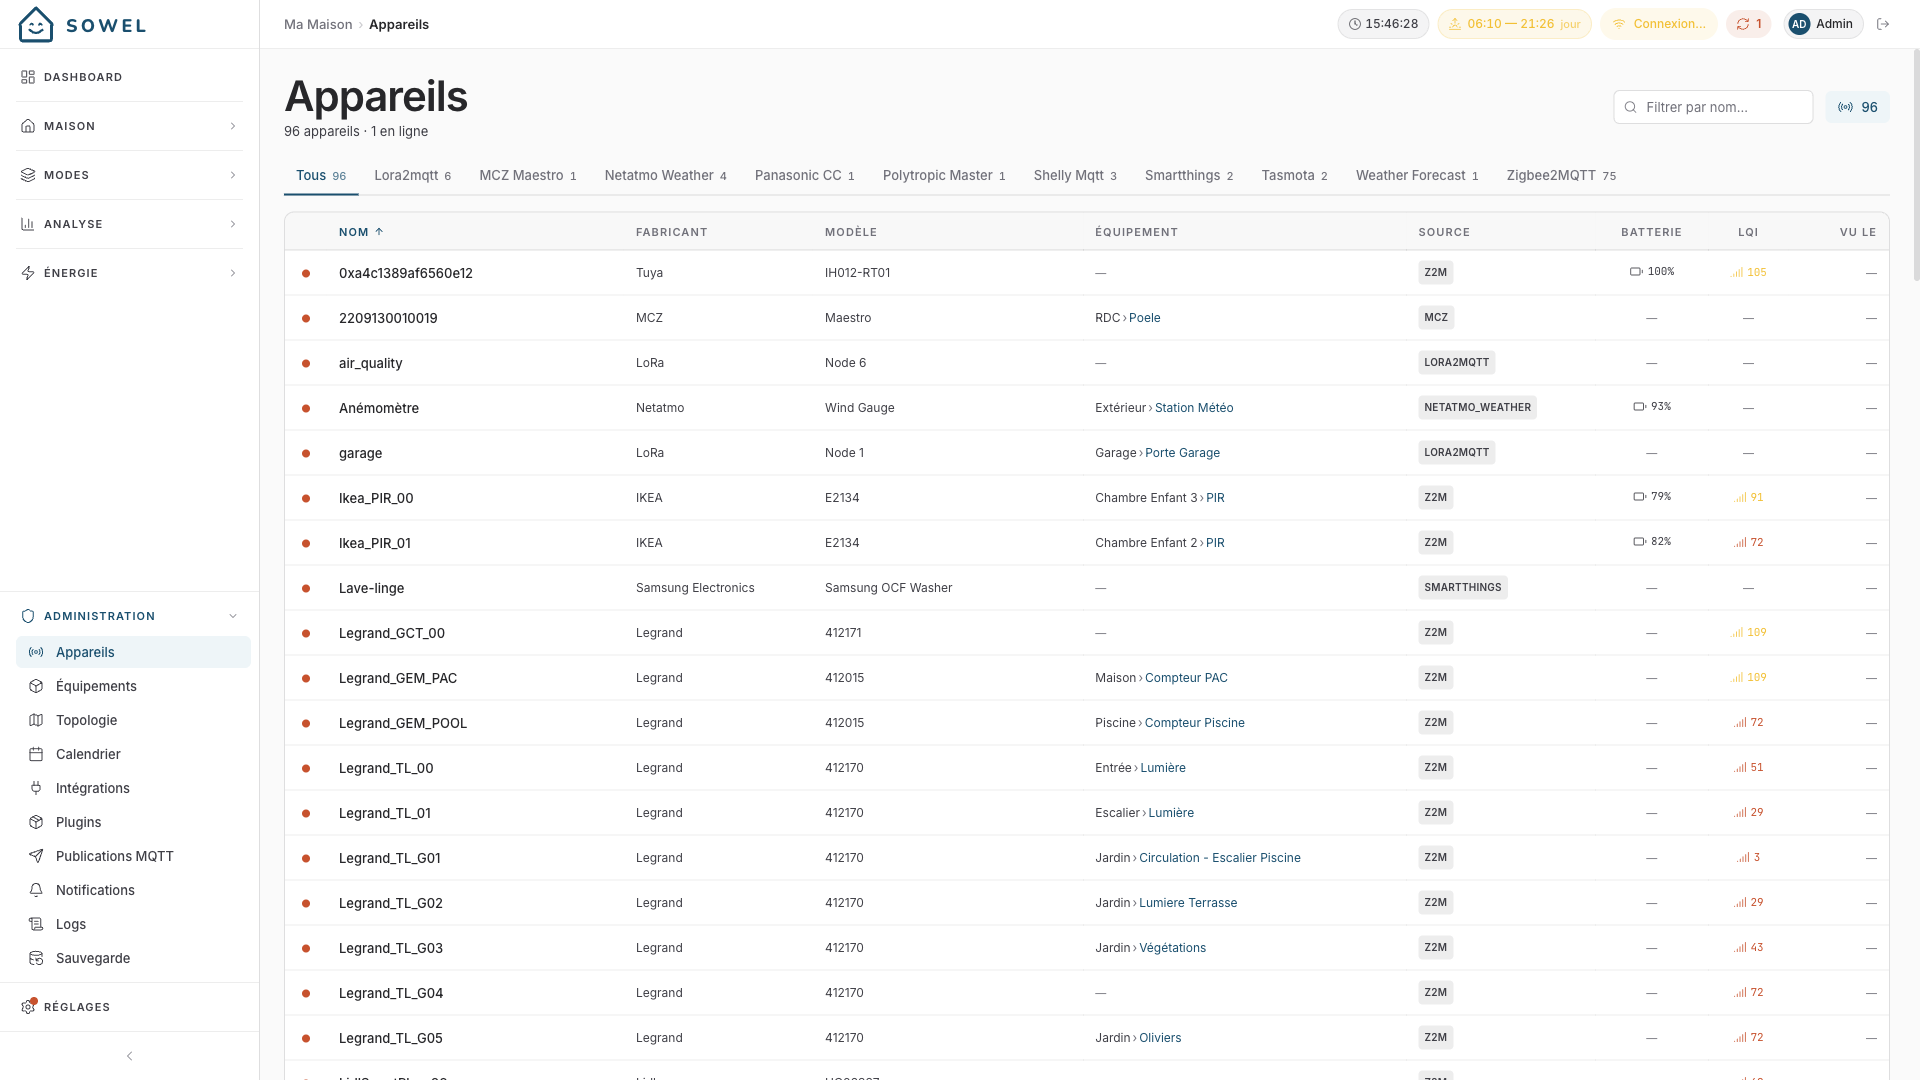Click the Intégrations plug icon

click(x=36, y=788)
